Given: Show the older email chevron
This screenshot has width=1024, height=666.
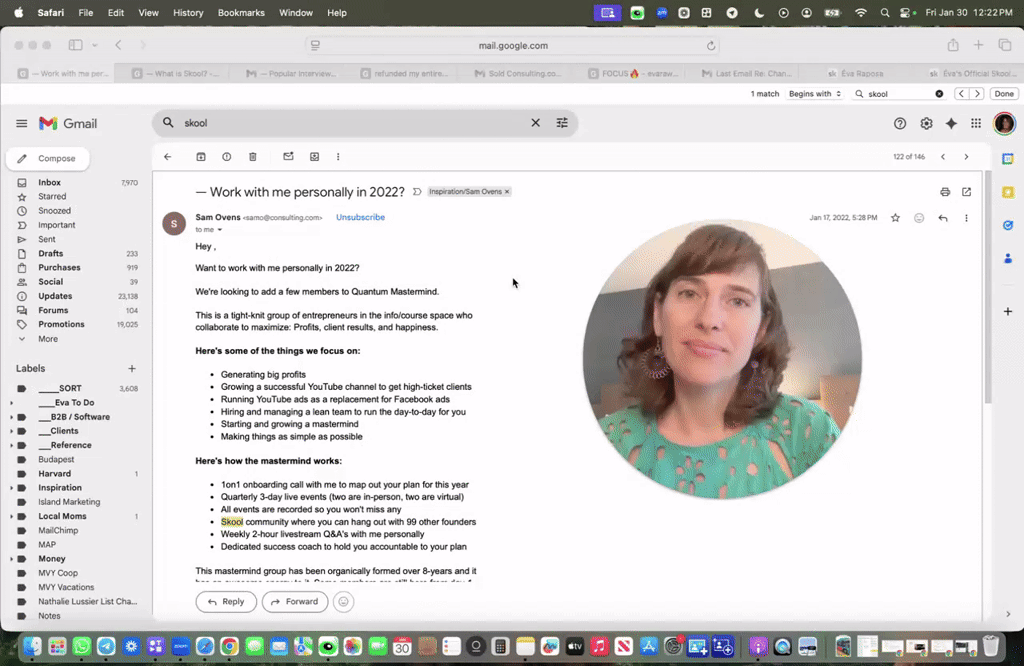Looking at the screenshot, I should coord(966,157).
